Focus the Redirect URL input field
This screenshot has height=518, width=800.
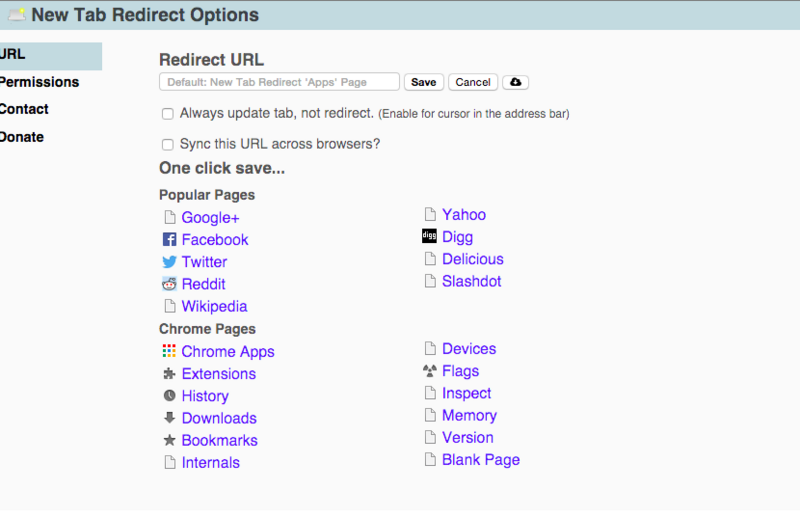[279, 82]
